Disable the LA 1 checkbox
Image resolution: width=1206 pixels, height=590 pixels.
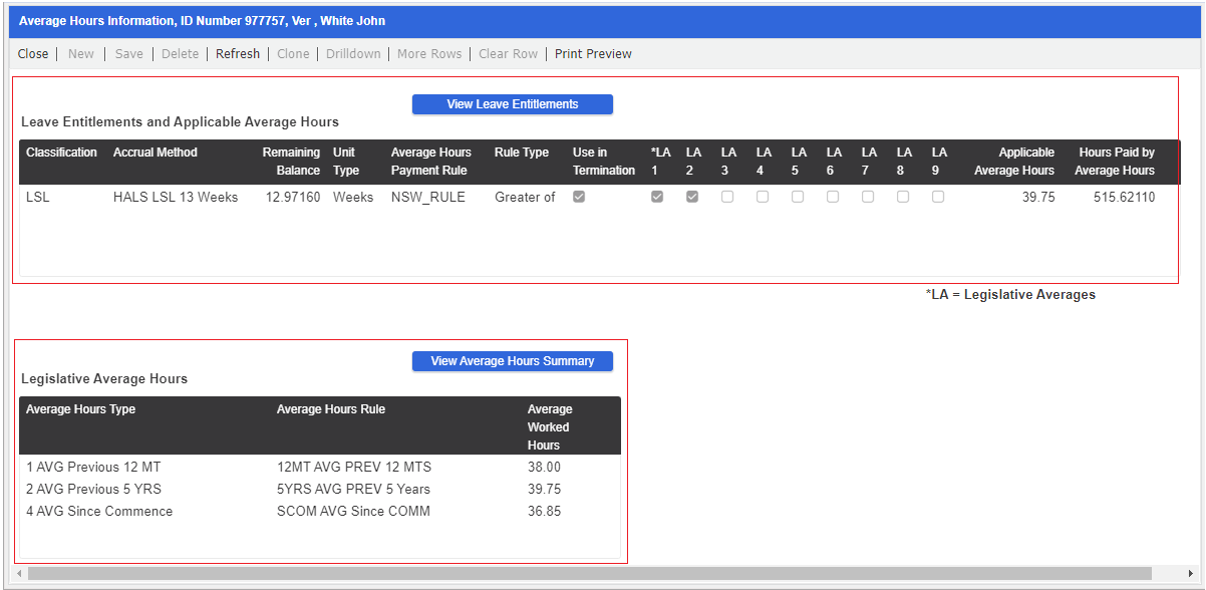[x=657, y=196]
